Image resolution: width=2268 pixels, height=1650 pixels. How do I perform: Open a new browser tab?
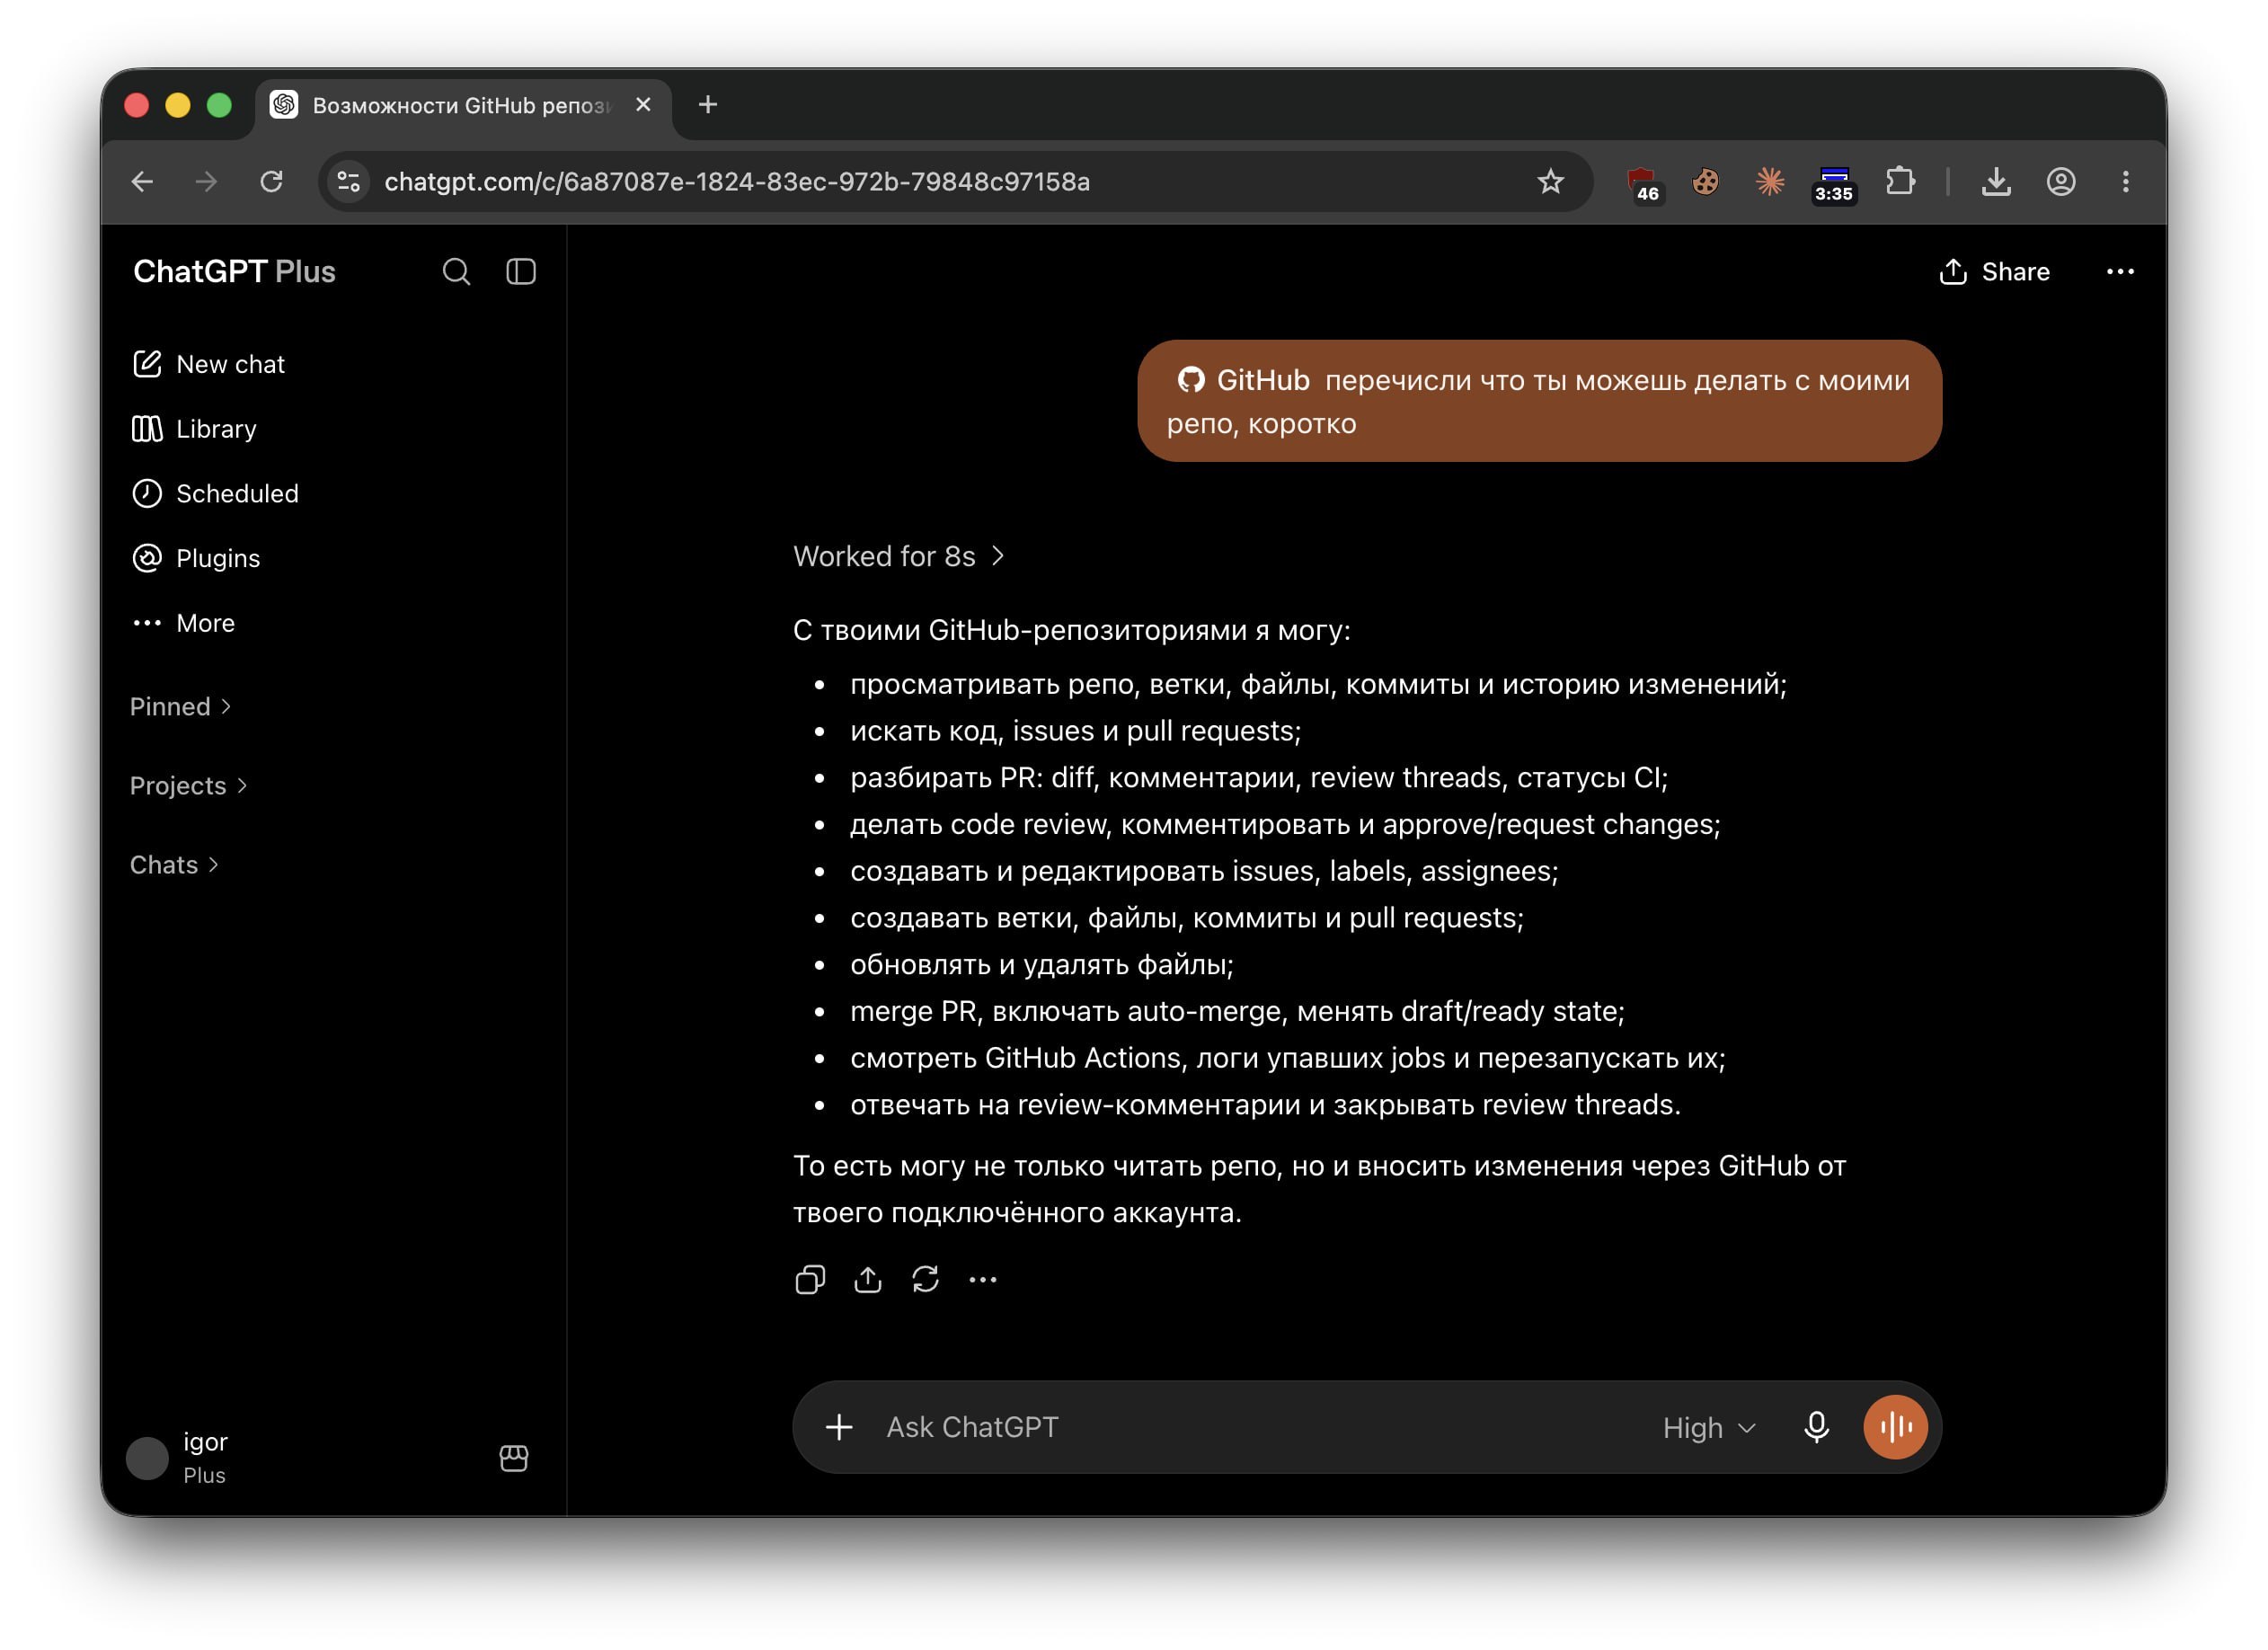tap(708, 105)
